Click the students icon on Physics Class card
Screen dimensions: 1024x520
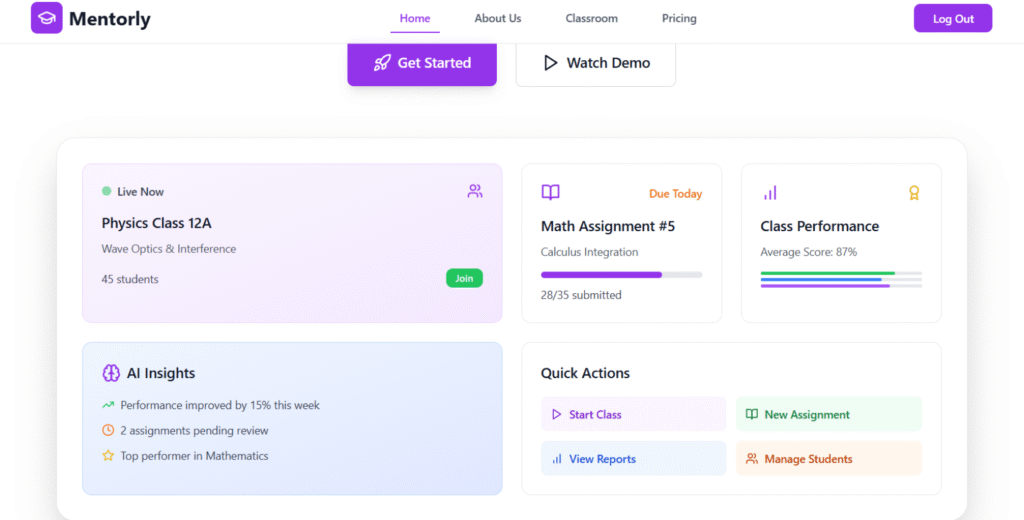(475, 191)
